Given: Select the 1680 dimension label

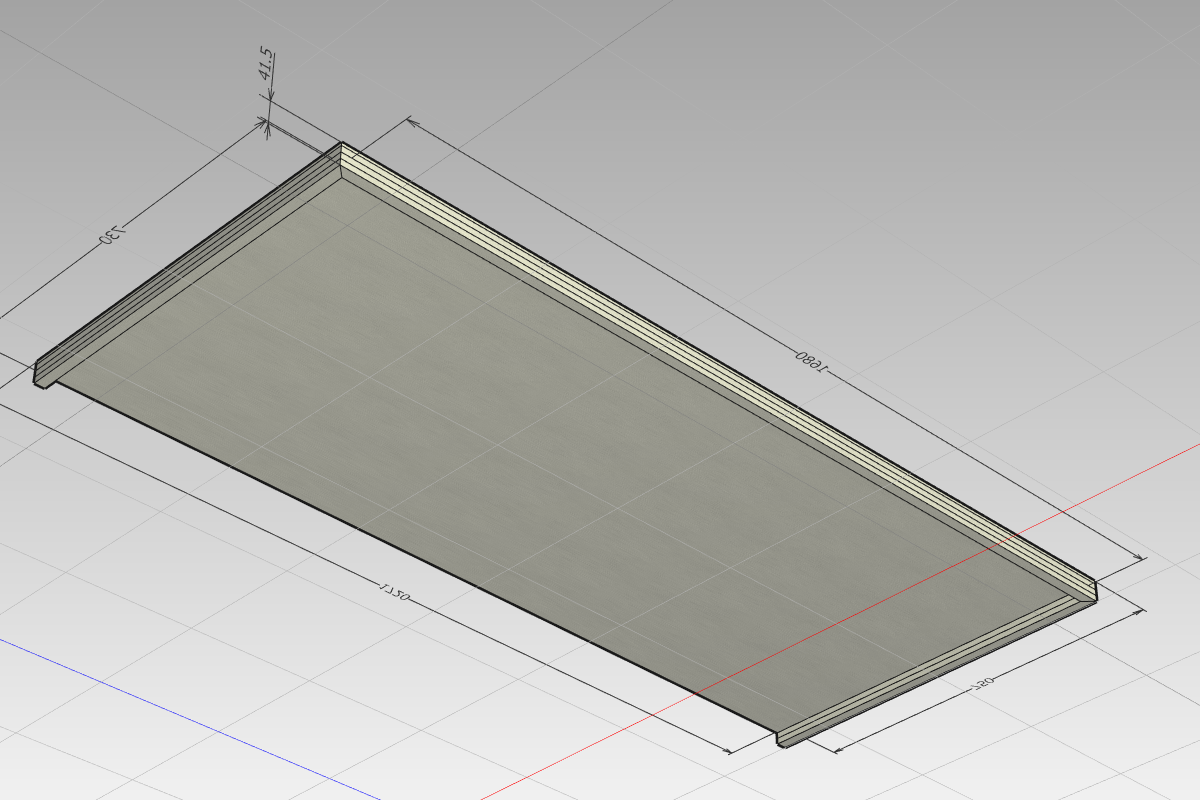Looking at the screenshot, I should coord(812,361).
